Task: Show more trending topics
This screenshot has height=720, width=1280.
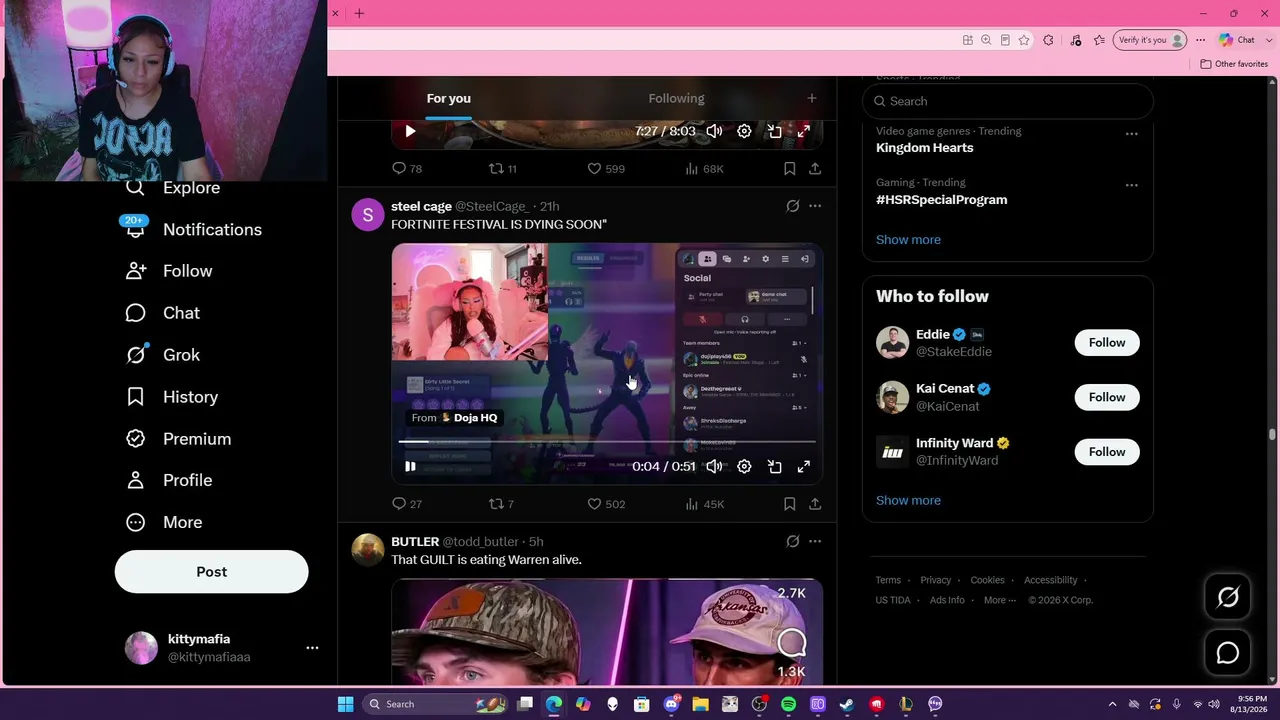Action: coord(908,240)
